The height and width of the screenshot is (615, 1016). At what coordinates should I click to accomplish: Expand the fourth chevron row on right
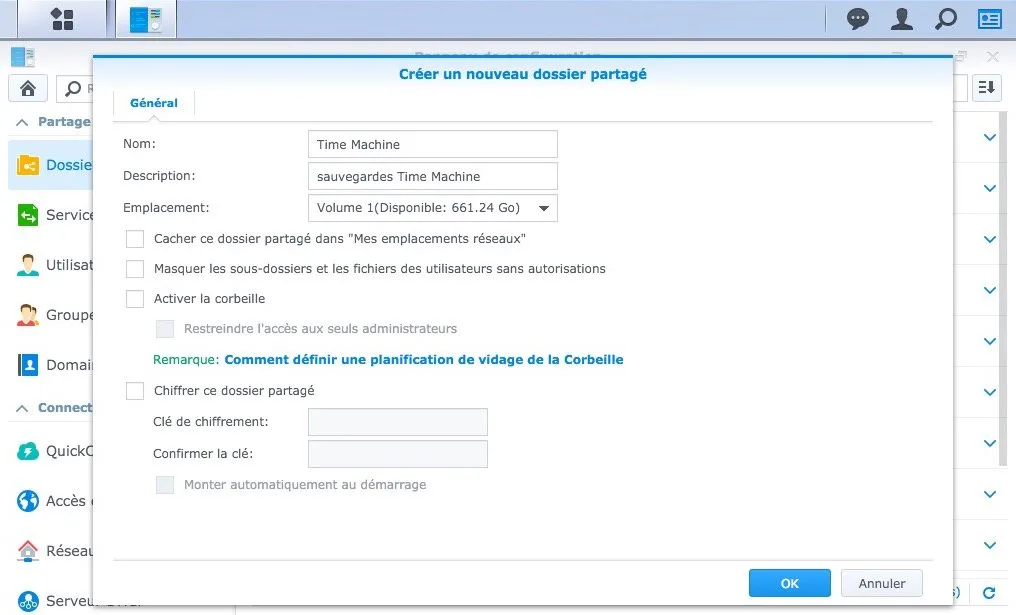(989, 290)
